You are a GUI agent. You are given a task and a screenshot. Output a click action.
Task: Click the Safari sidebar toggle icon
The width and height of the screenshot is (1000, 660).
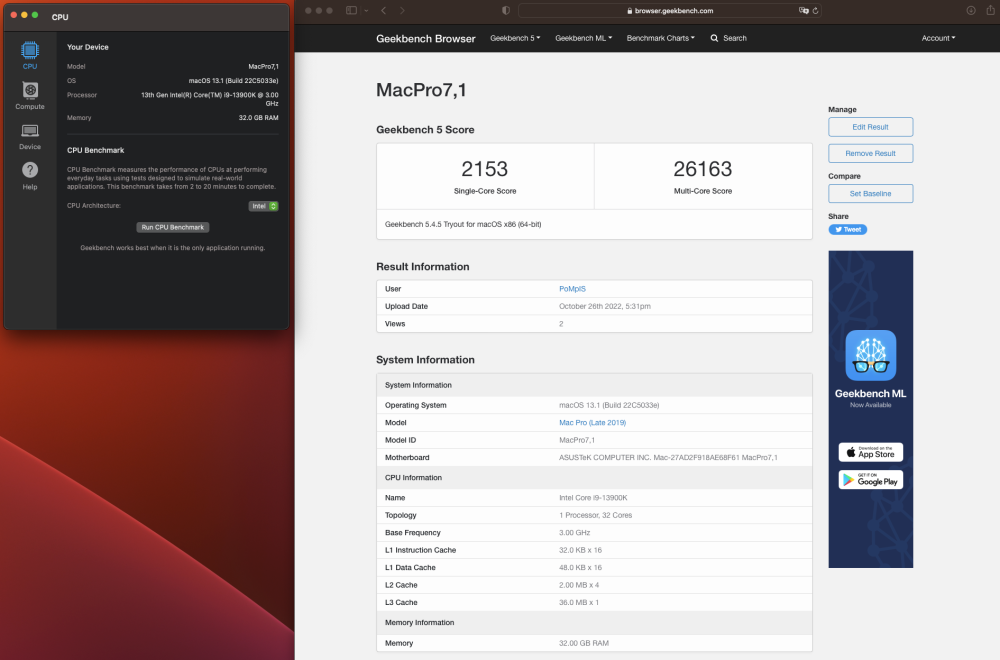tap(351, 10)
